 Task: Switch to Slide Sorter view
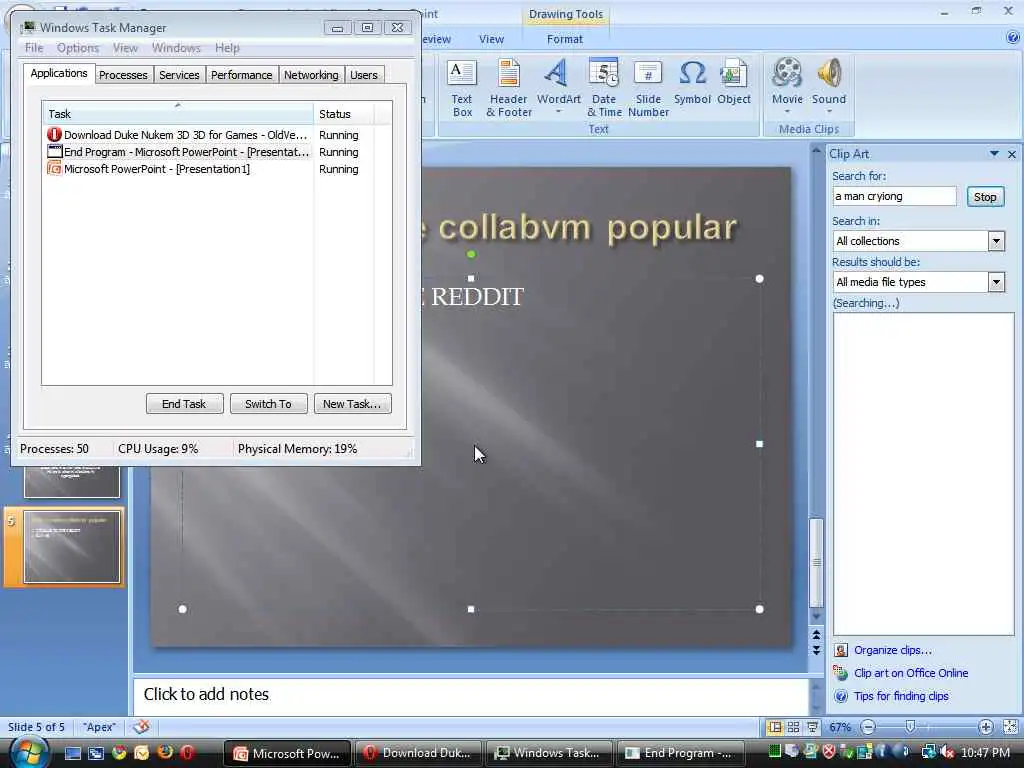coord(793,727)
